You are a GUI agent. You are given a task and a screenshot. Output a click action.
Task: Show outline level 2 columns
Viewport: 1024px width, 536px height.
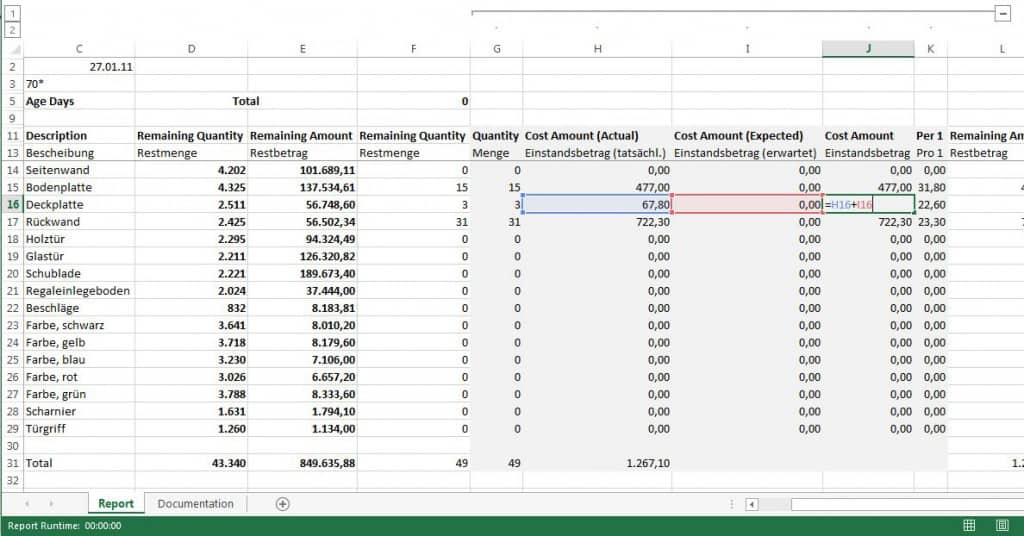tap(12, 29)
